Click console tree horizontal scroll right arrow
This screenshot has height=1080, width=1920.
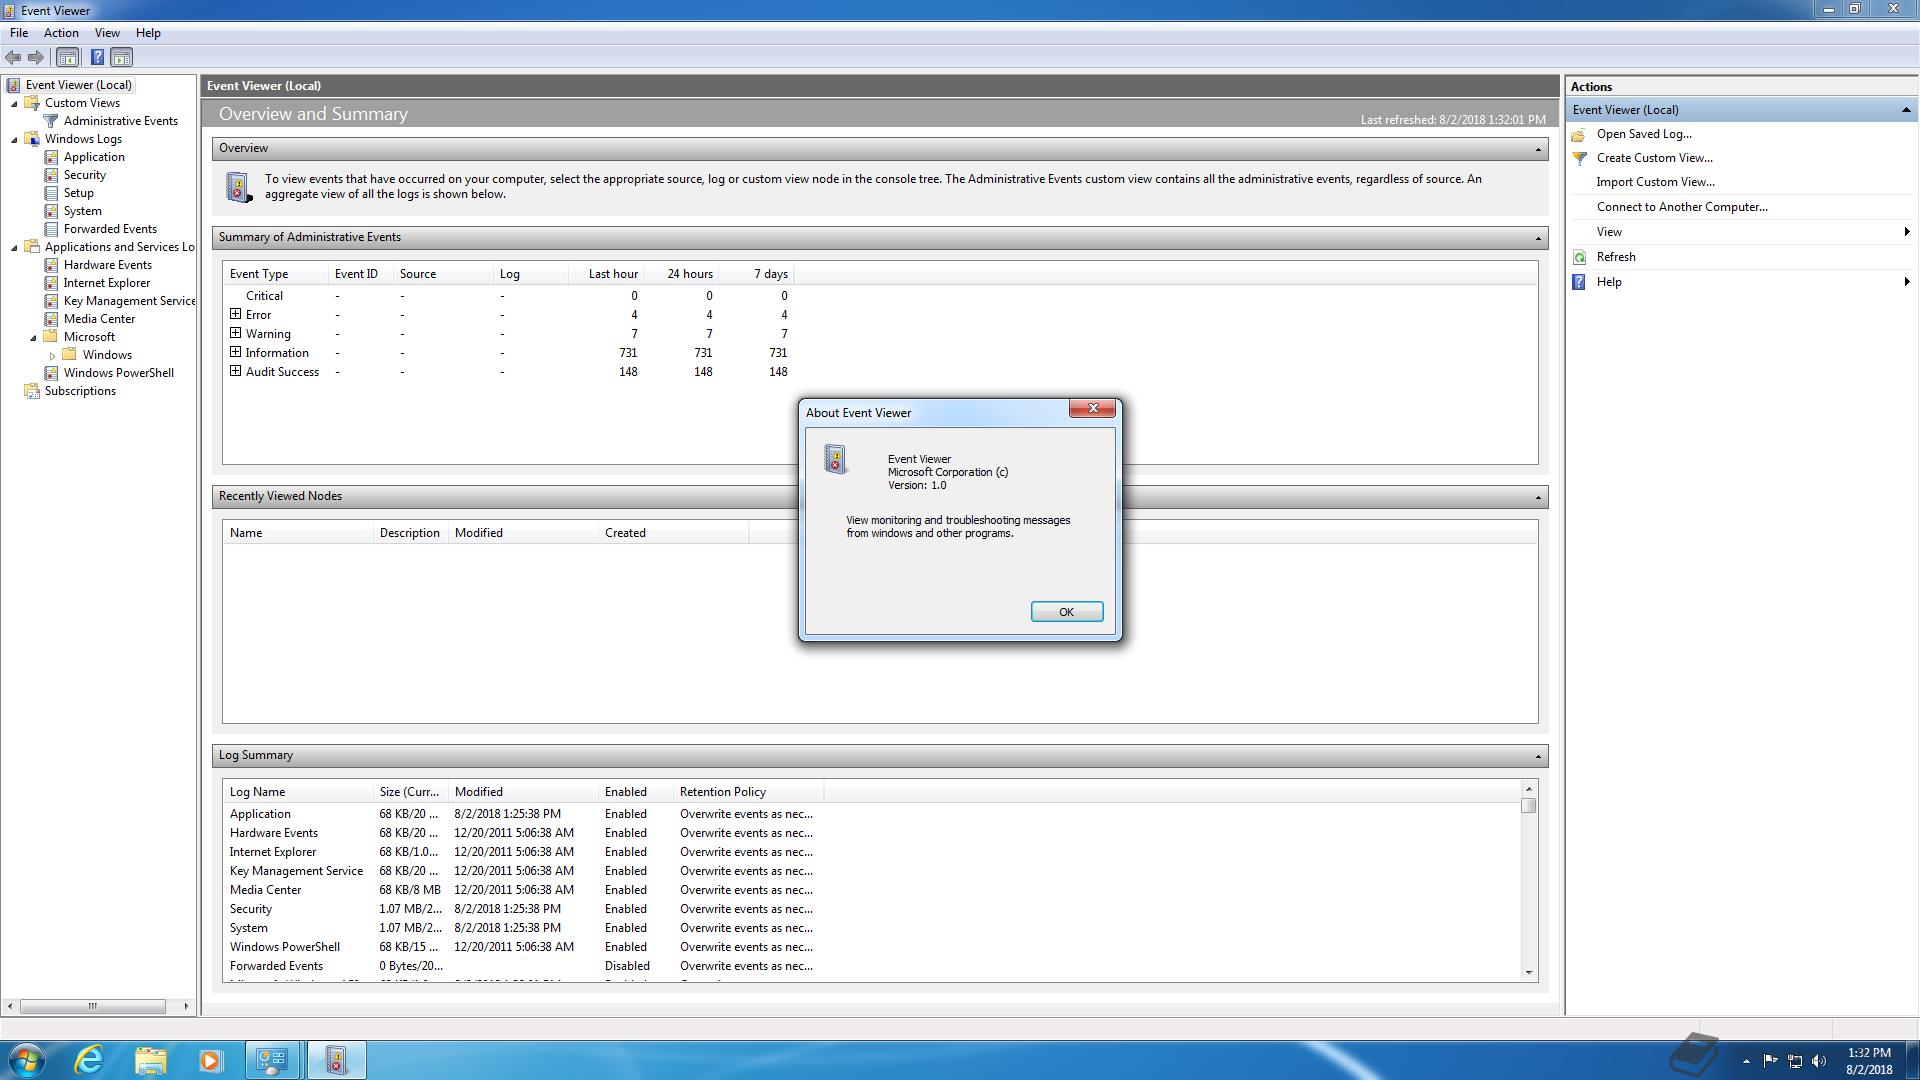186,1006
